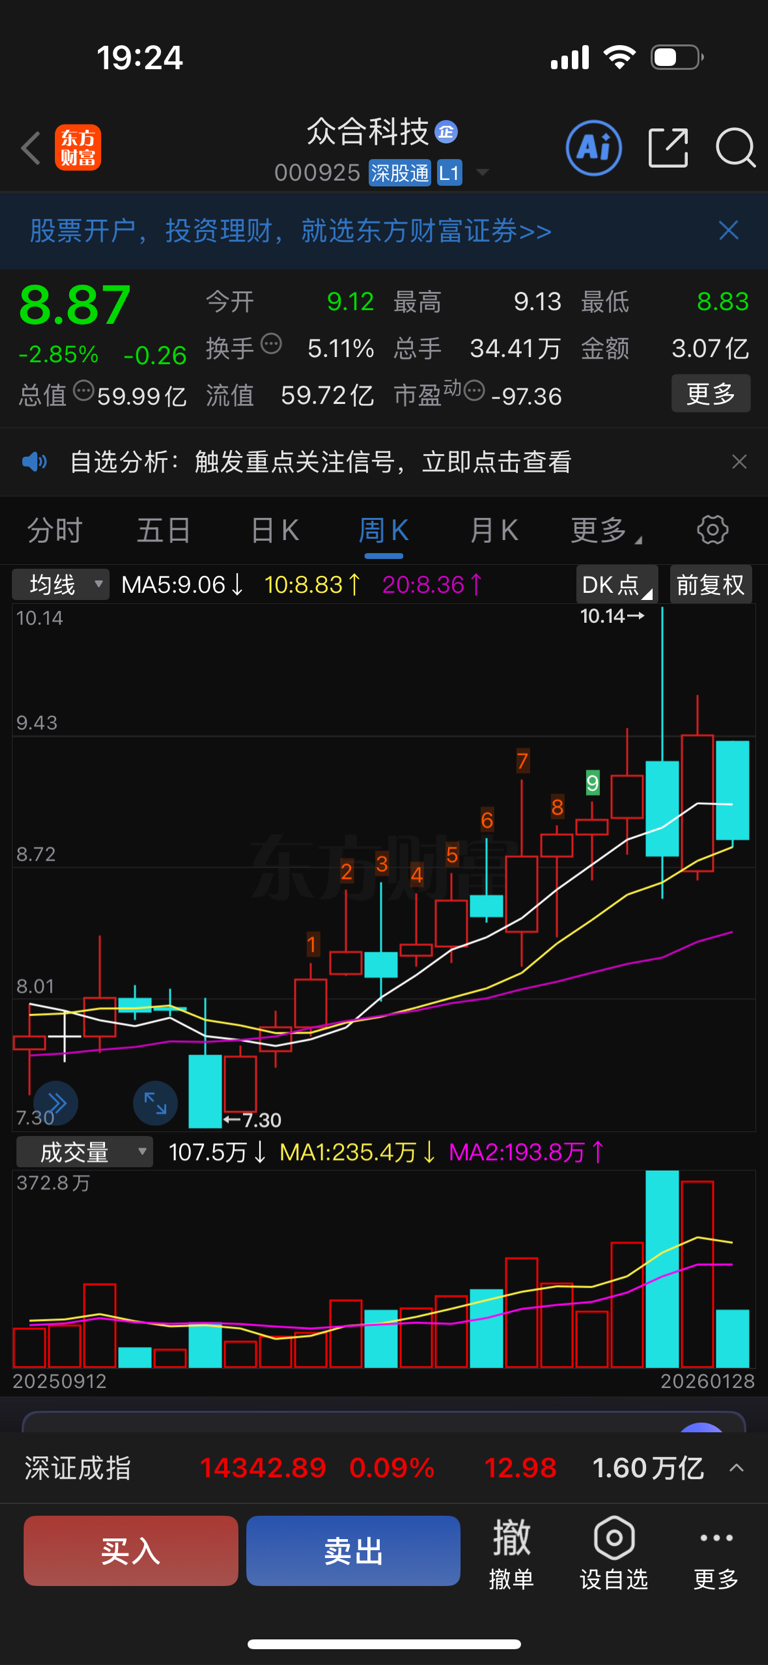Open the 前复权 adjustment selector
This screenshot has height=1665, width=769.
tap(711, 585)
